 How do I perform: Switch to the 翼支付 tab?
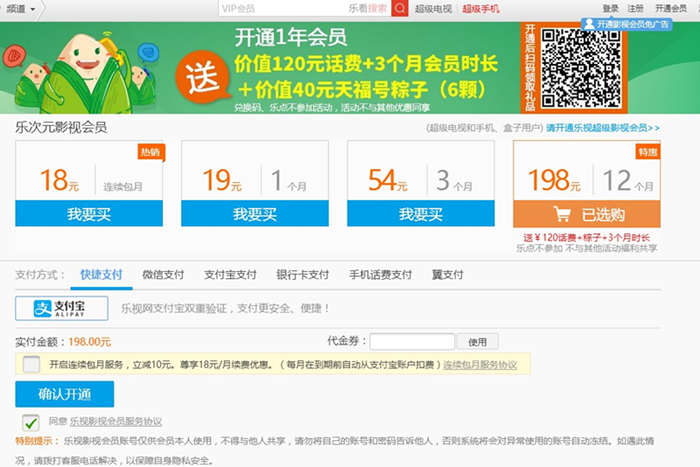point(447,275)
